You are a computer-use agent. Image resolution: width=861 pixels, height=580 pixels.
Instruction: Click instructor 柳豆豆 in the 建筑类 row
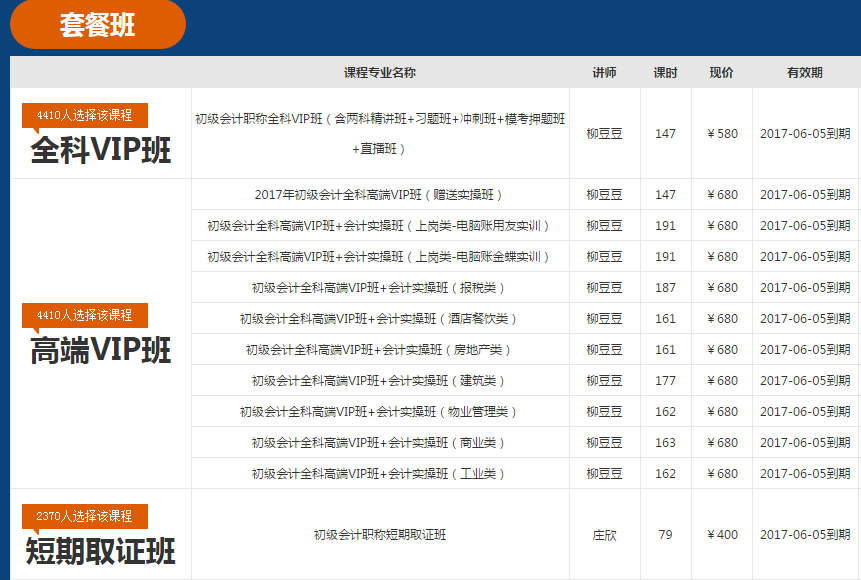click(x=605, y=381)
